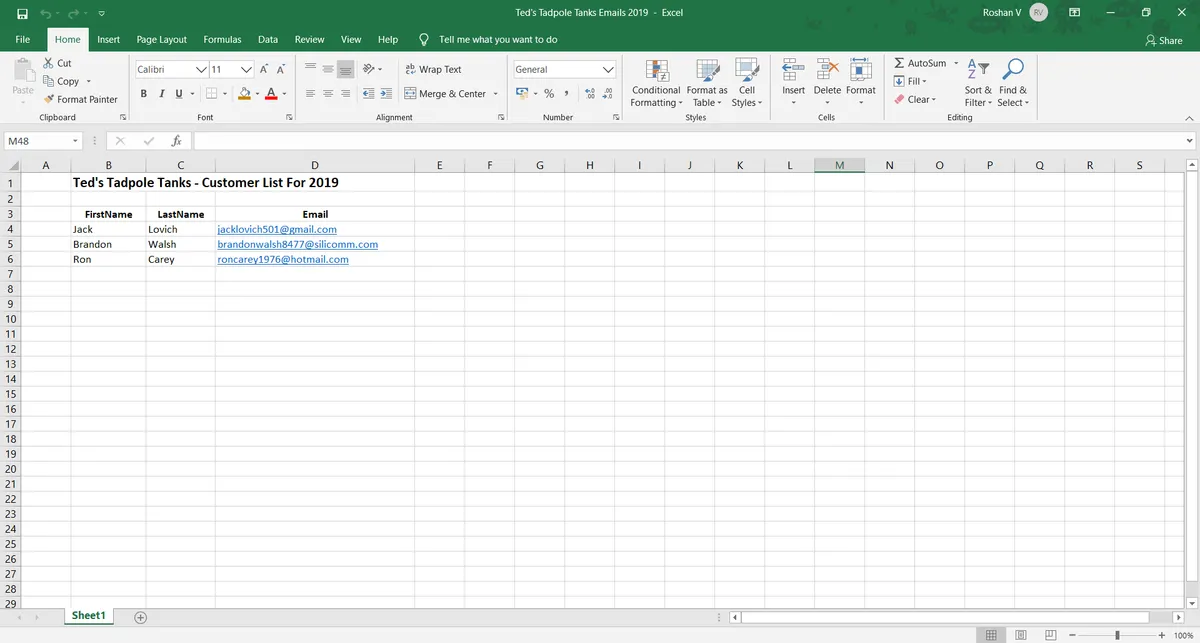Add a new sheet with plus icon
Image resolution: width=1200 pixels, height=643 pixels.
click(140, 616)
